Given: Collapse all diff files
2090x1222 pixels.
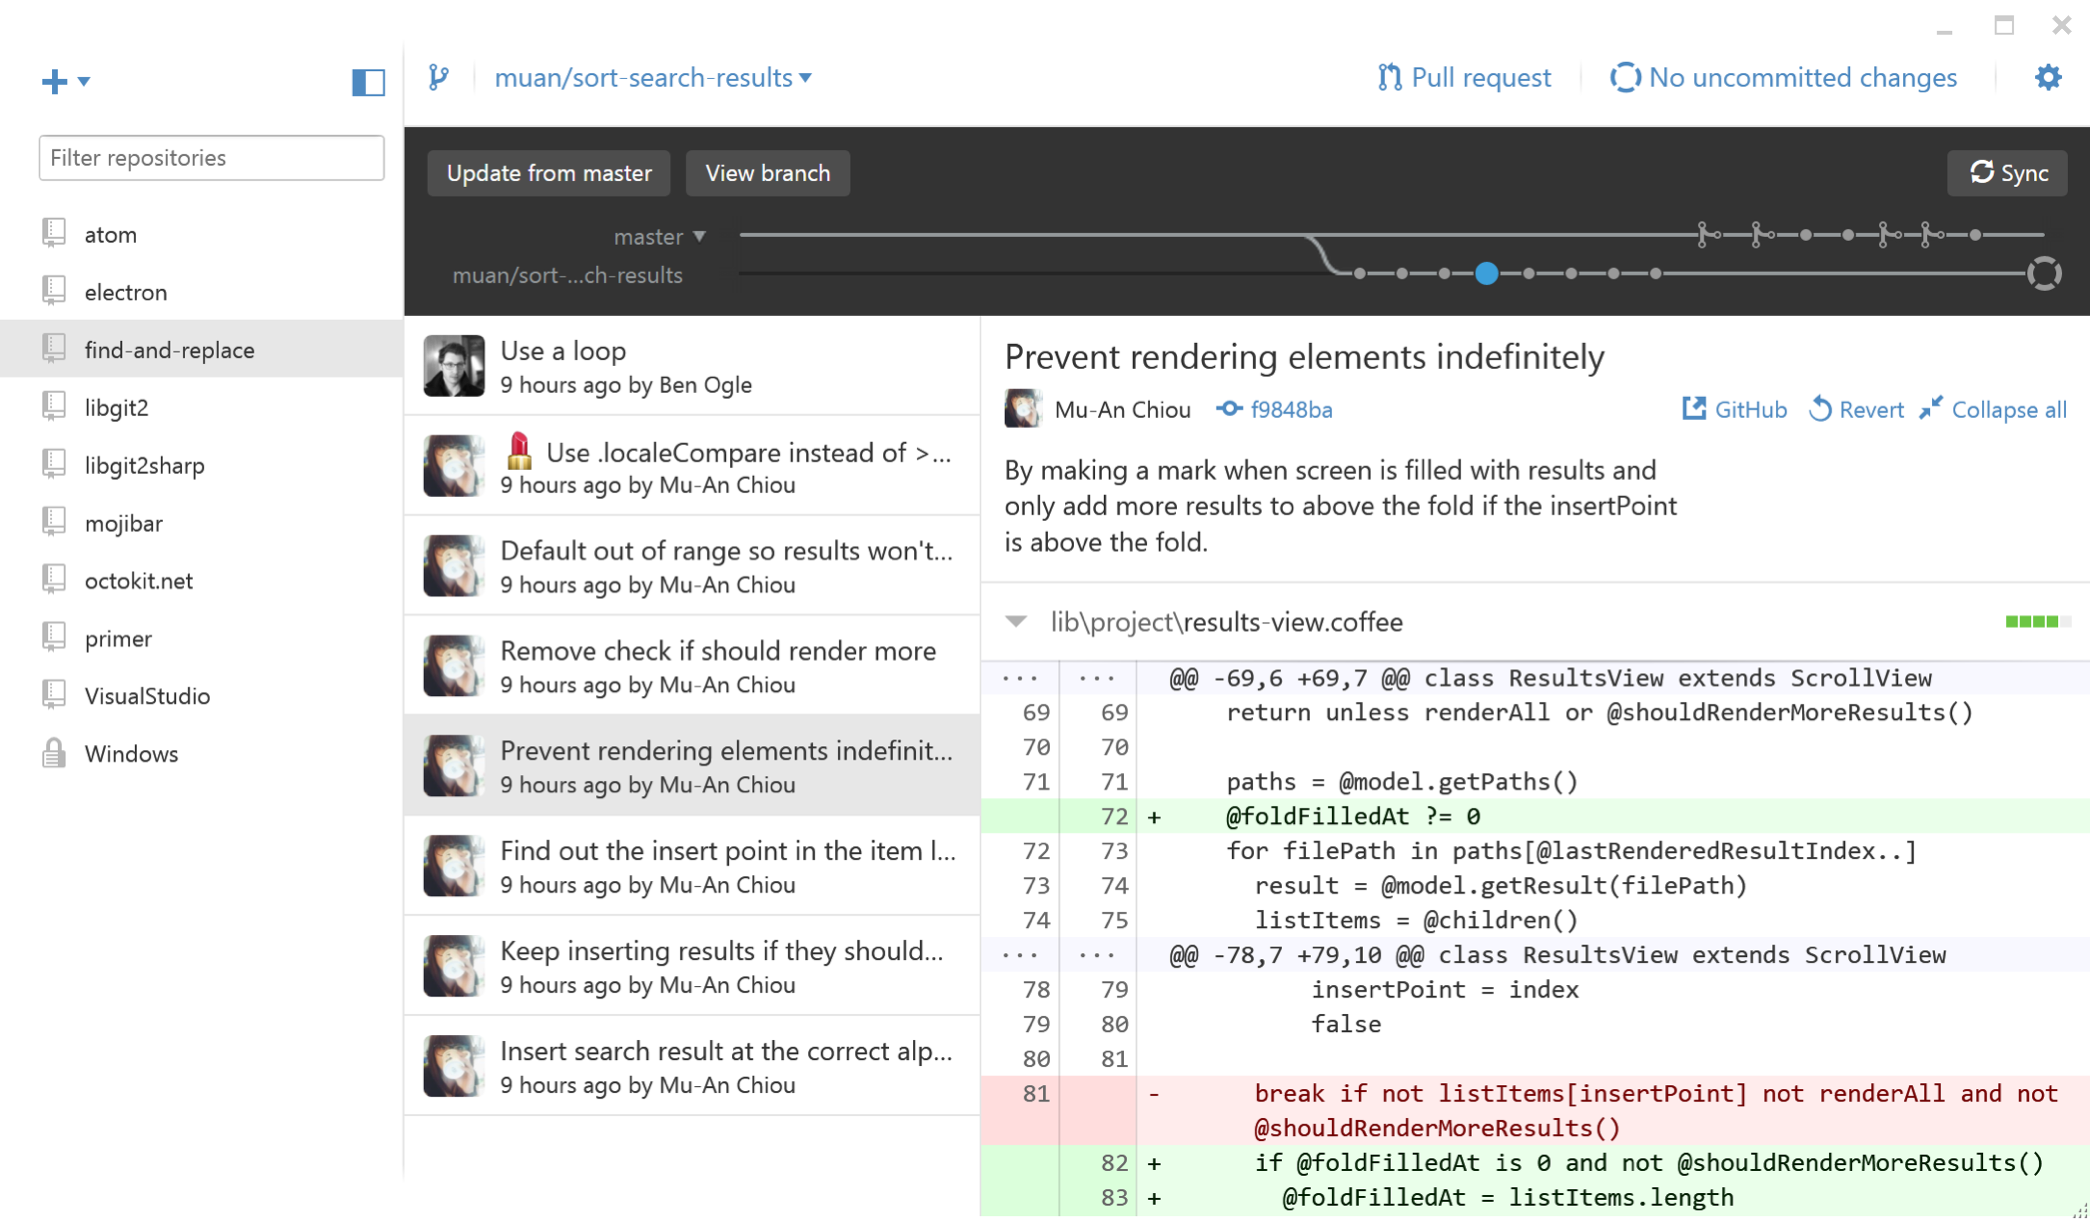Looking at the screenshot, I should coord(1993,409).
